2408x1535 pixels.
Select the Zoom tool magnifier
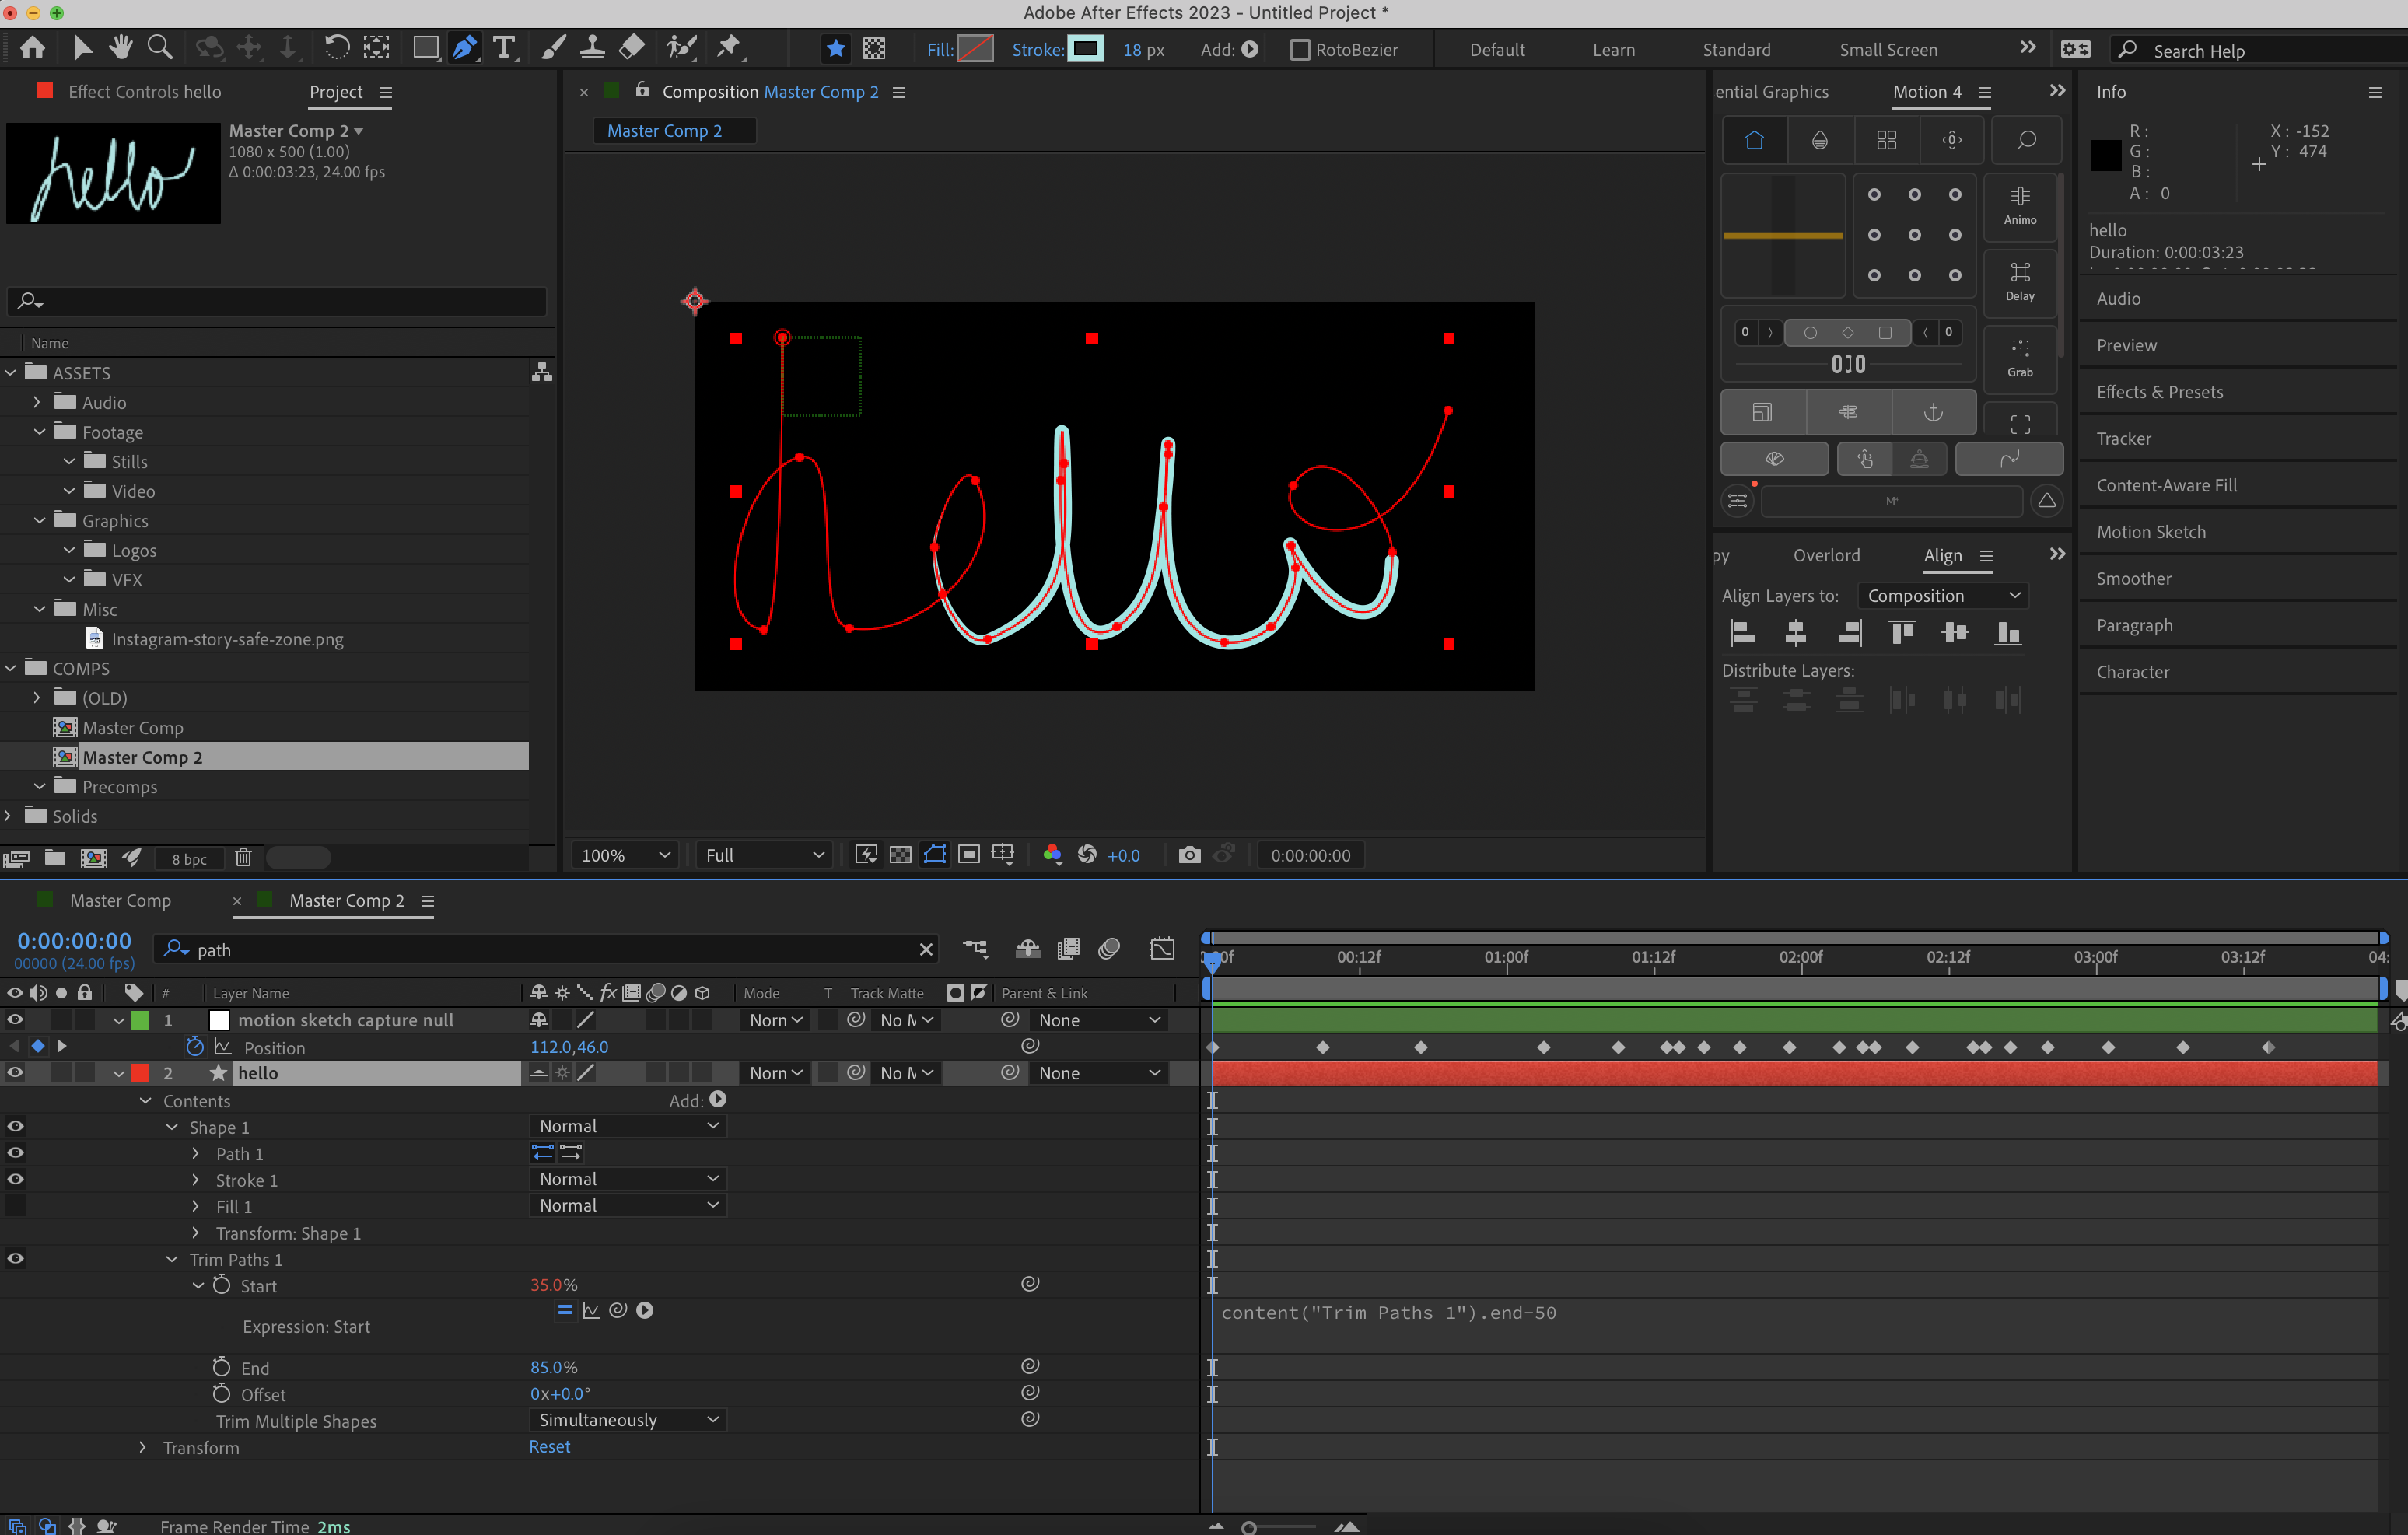pos(159,47)
